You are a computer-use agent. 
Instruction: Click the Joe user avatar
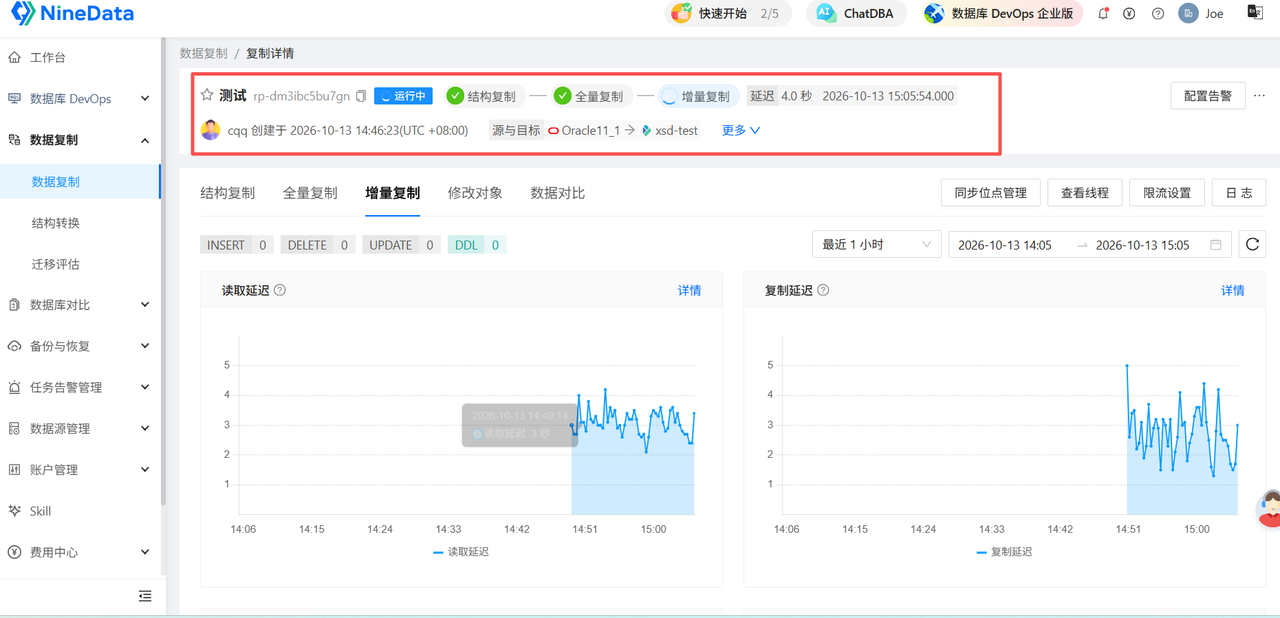pyautogui.click(x=1188, y=14)
